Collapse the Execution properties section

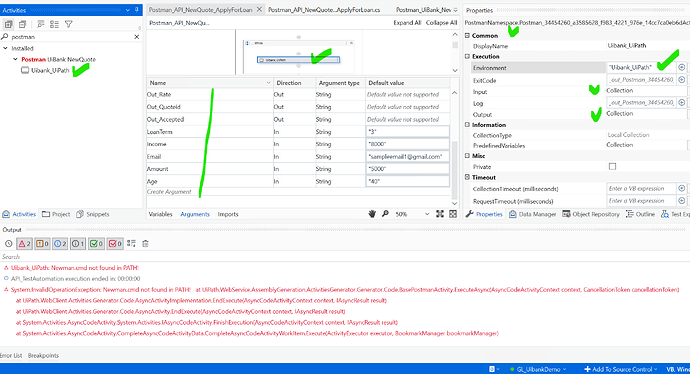[x=467, y=56]
